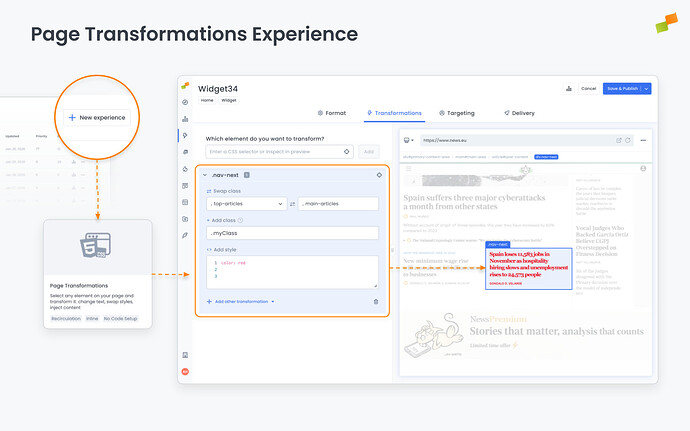Switch to the Delivery tab
This screenshot has width=690, height=431.
point(519,113)
